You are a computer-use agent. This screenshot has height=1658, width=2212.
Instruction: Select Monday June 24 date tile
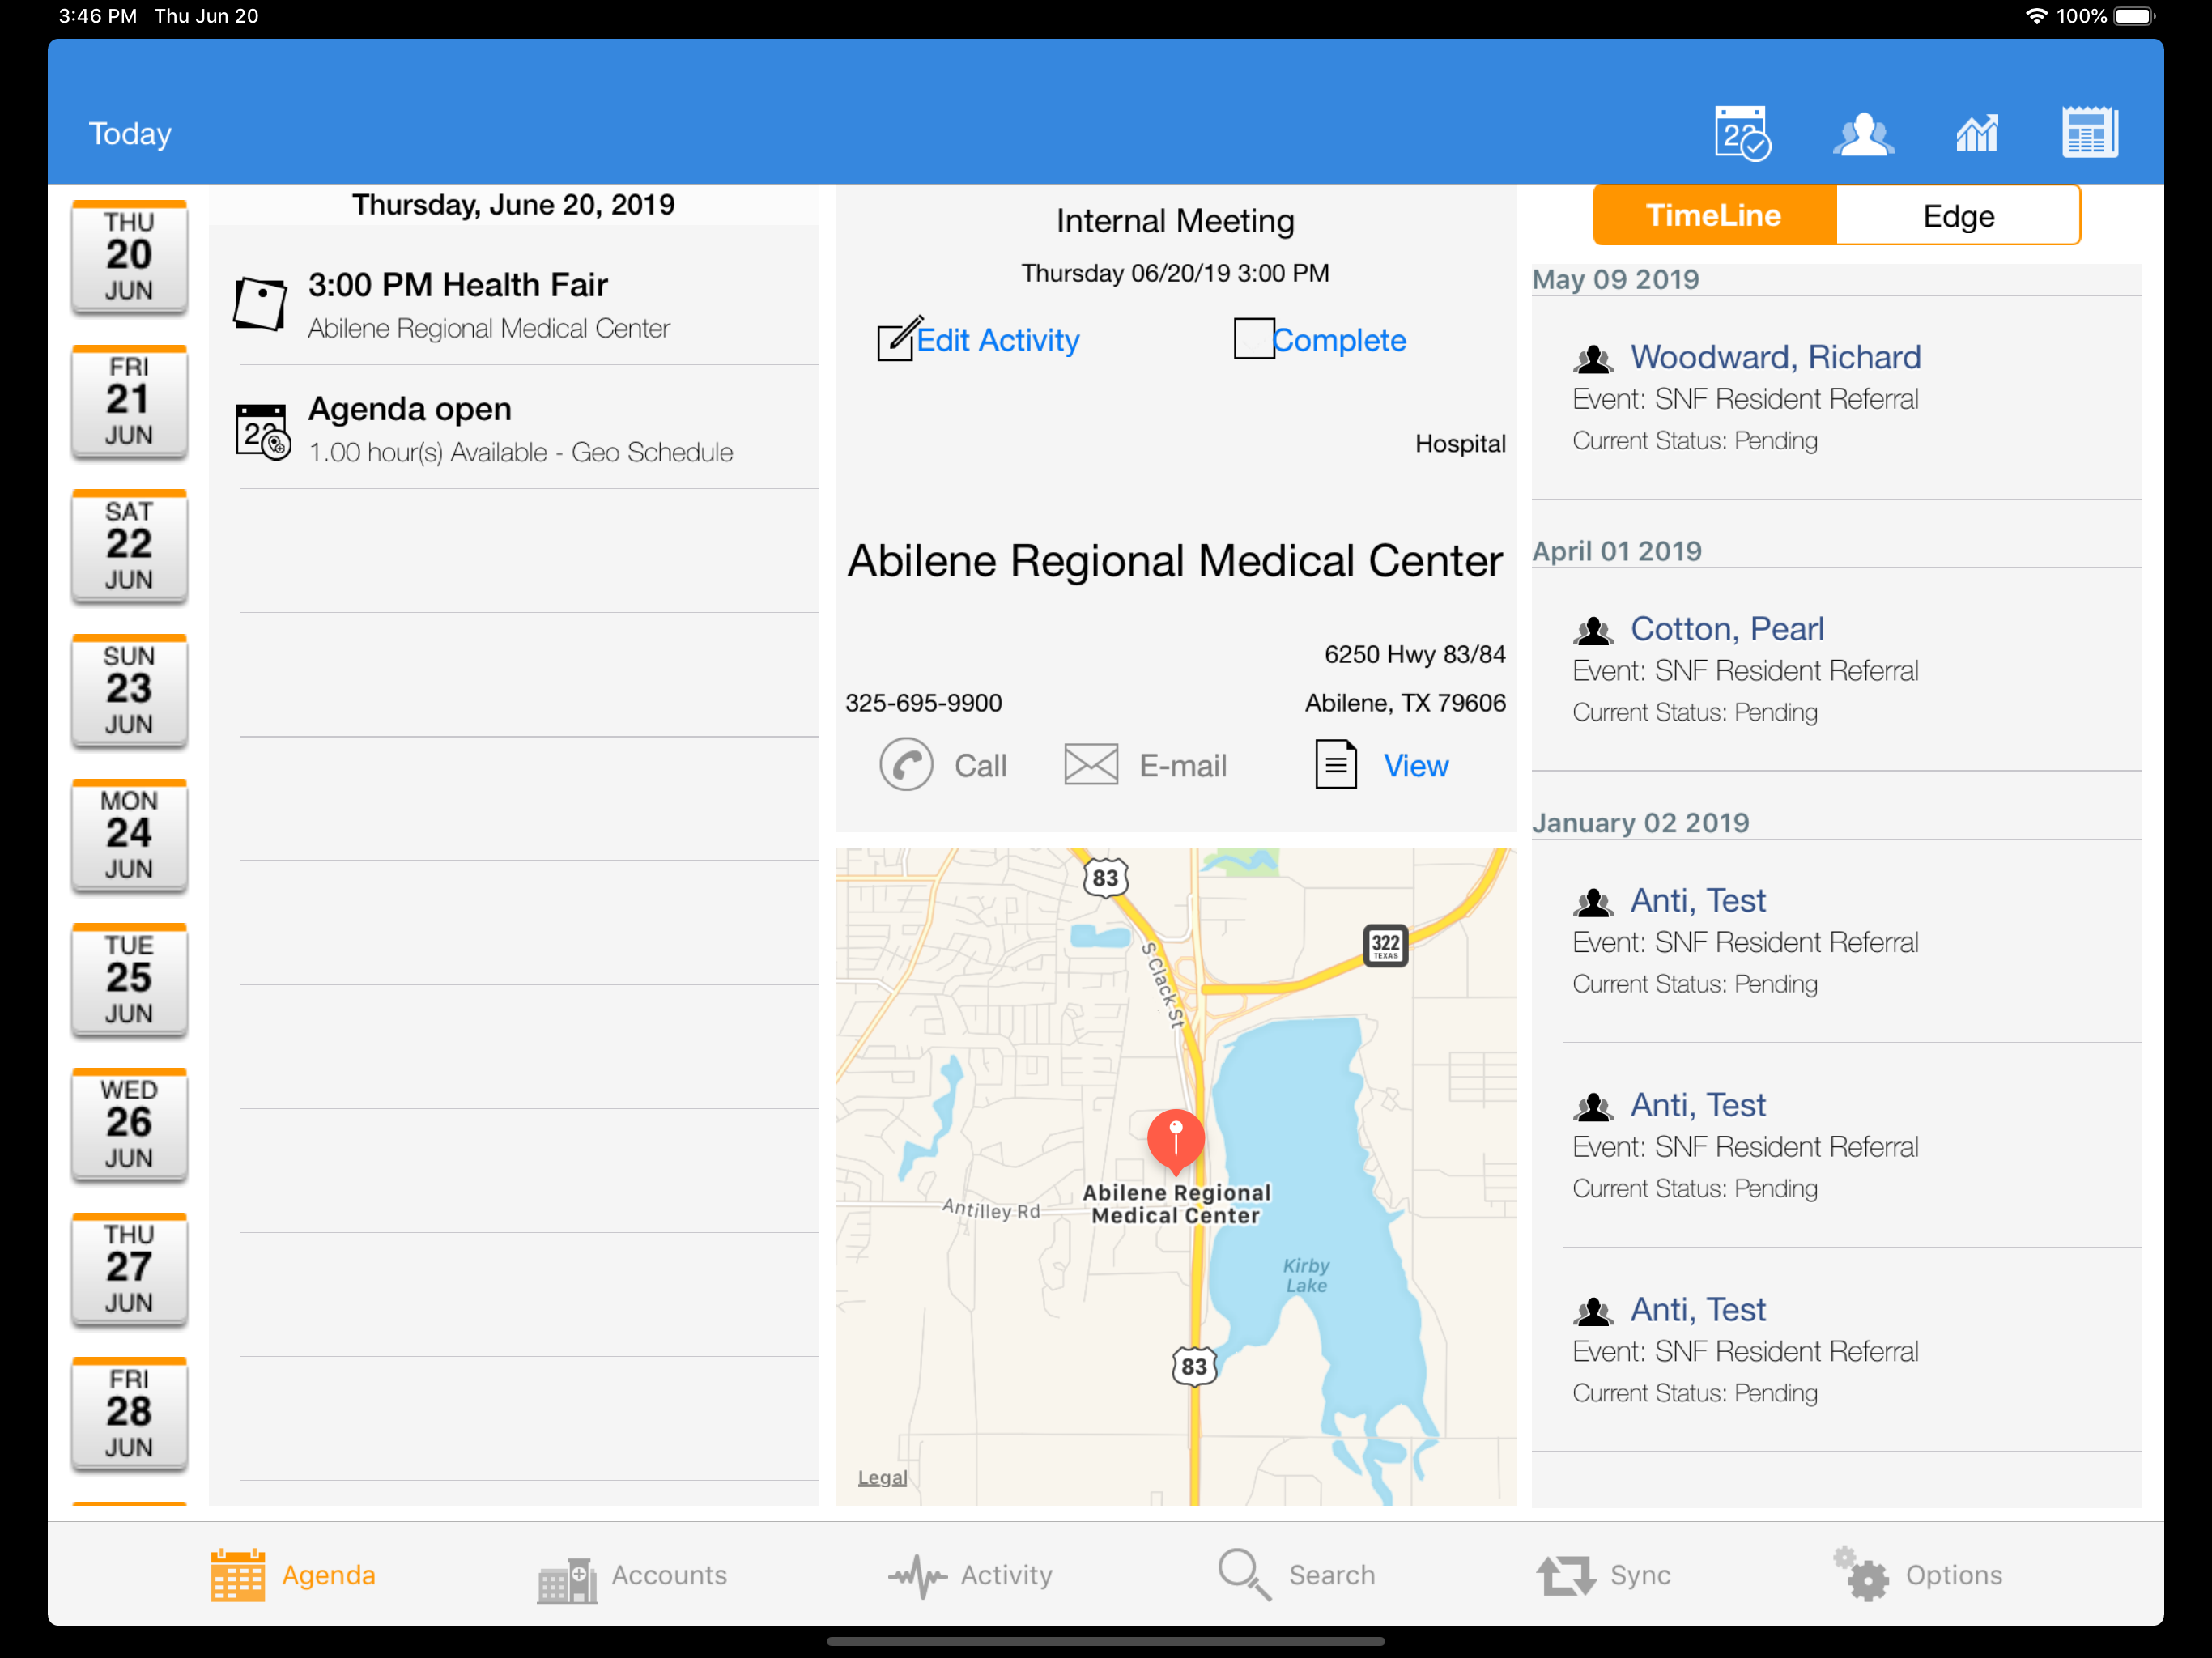point(129,836)
